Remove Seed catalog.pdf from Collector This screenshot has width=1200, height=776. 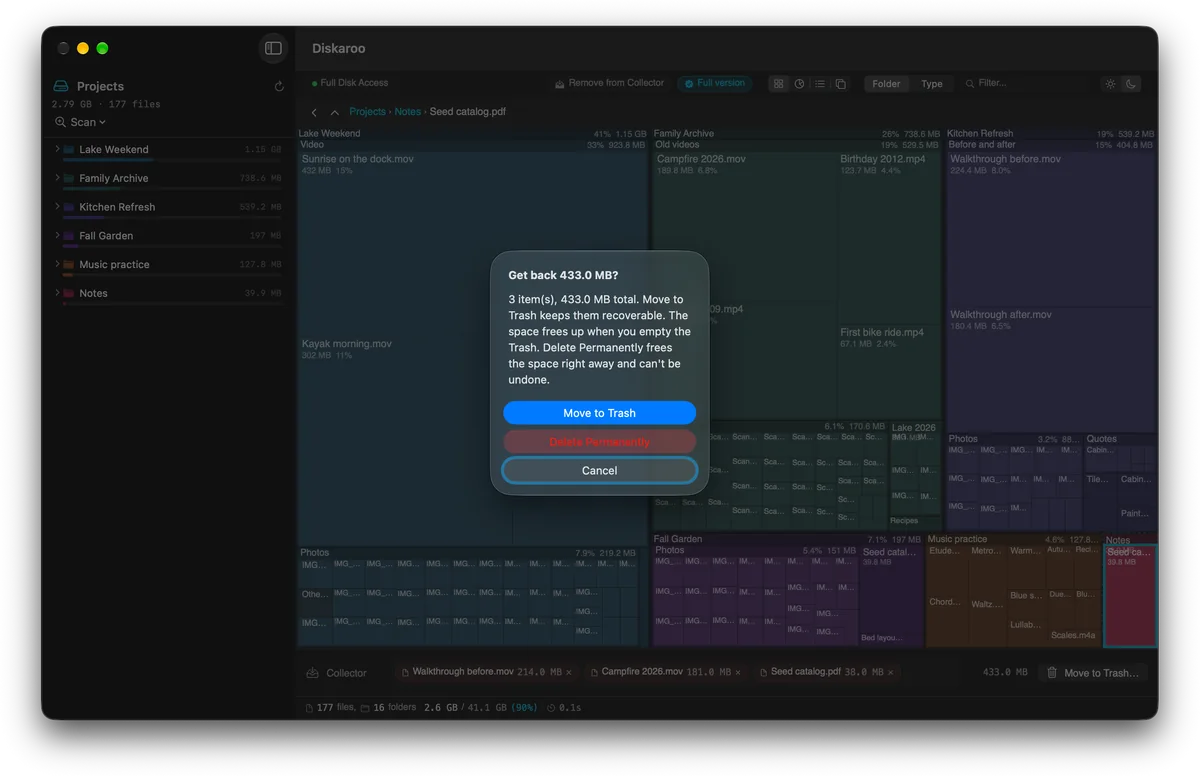[x=890, y=673]
